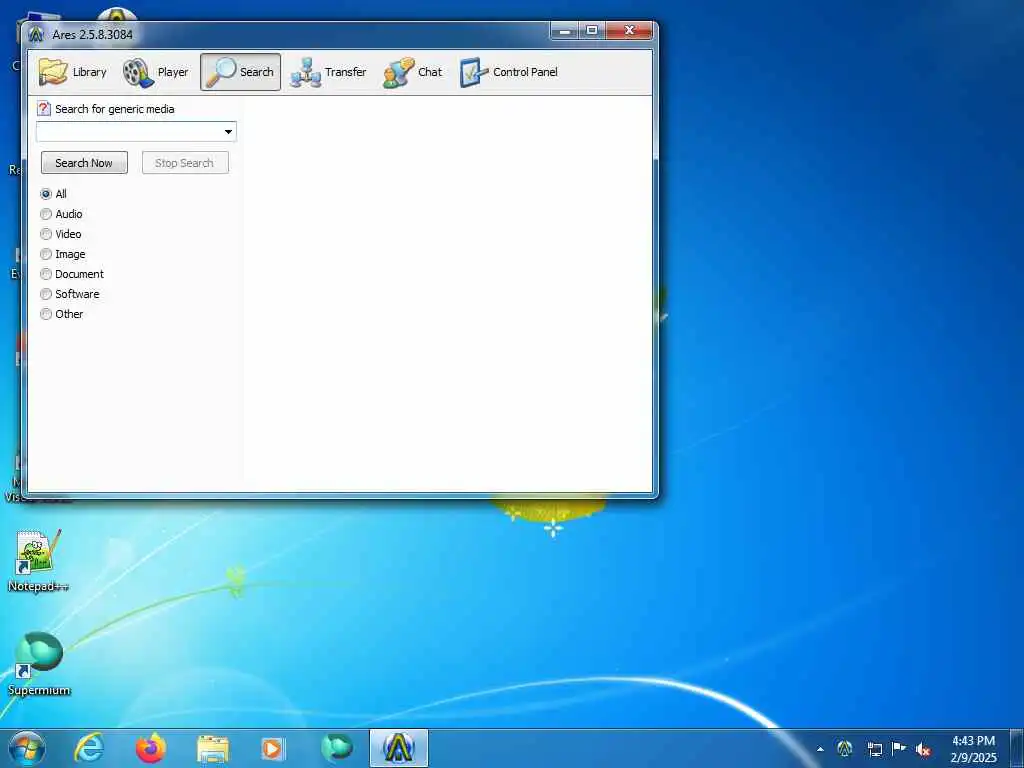Open the Library tab
1024x768 pixels.
tap(72, 72)
